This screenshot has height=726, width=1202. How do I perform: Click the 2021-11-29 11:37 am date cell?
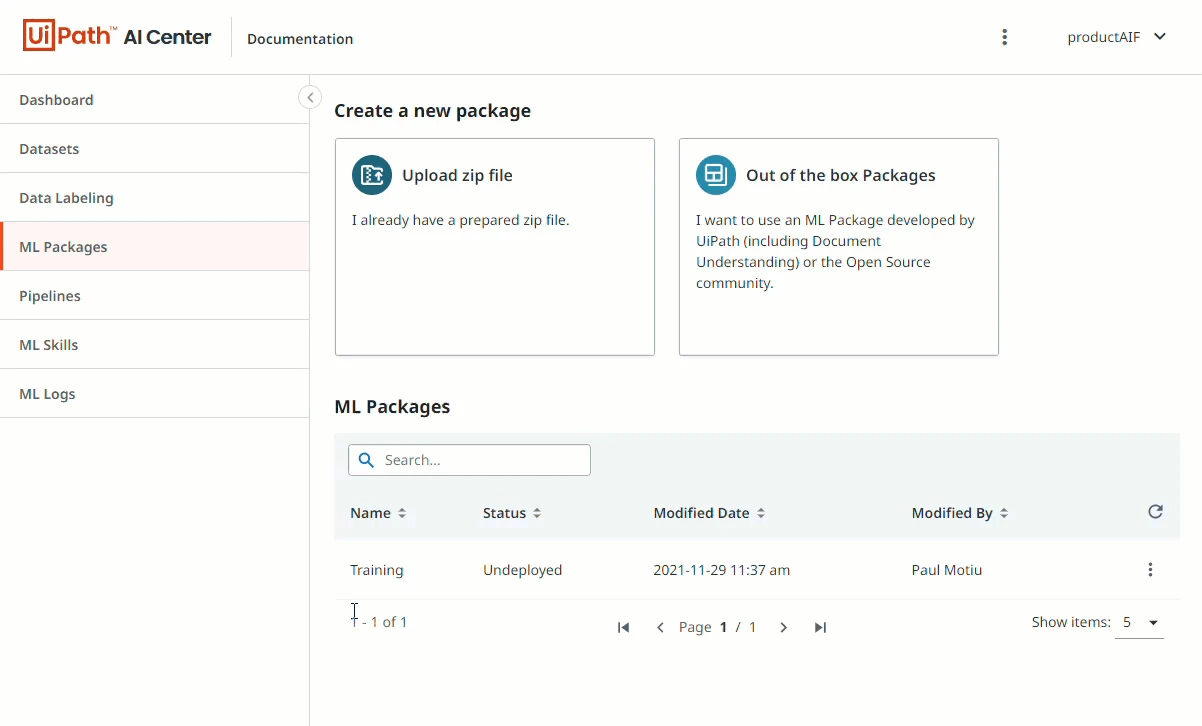722,570
